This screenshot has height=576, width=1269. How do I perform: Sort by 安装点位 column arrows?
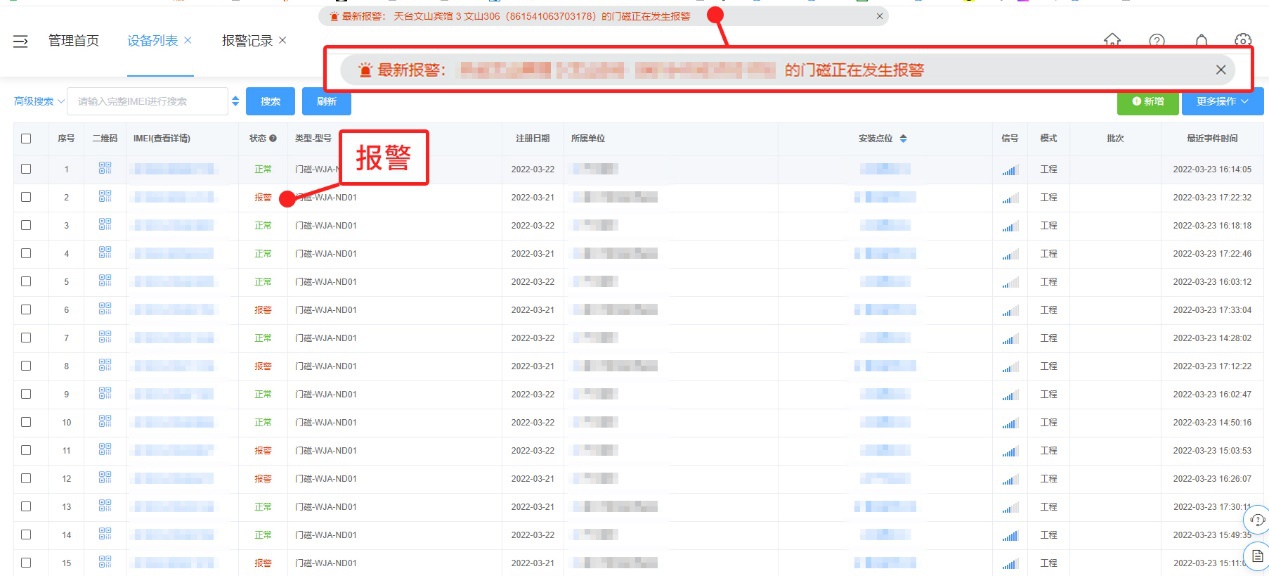903,139
